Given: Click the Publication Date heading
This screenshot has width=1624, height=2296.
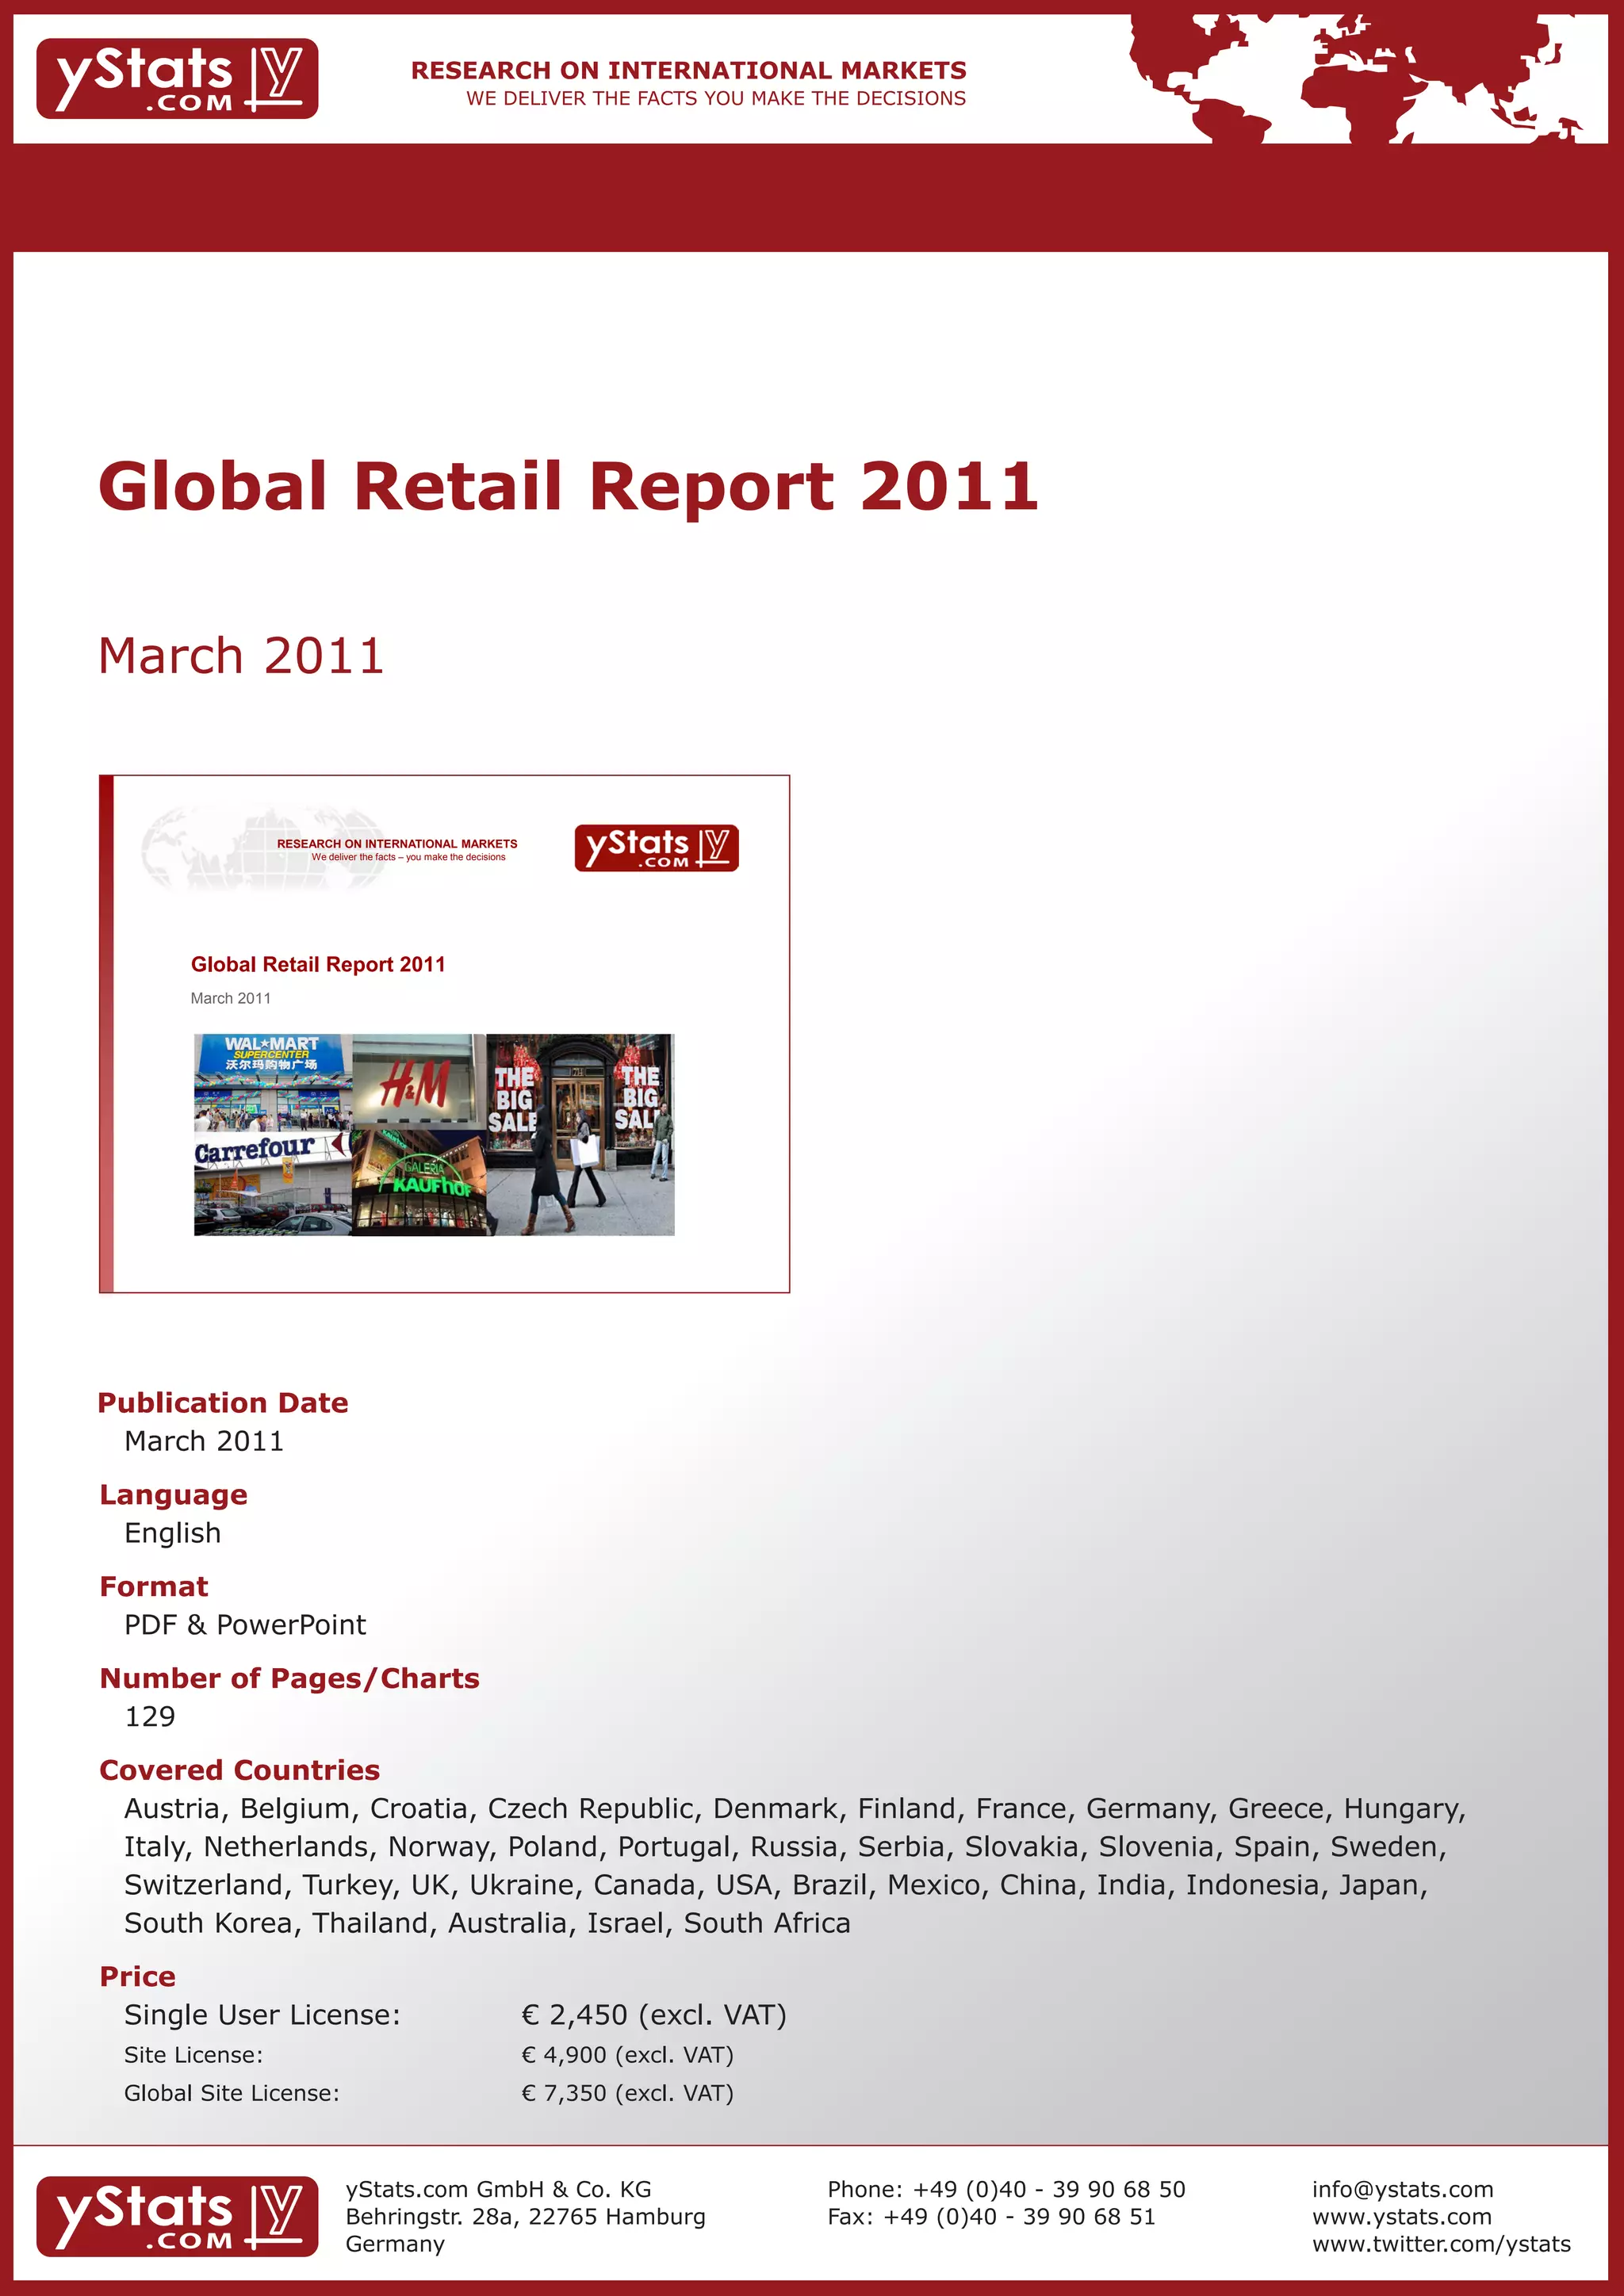Looking at the screenshot, I should pos(223,1403).
